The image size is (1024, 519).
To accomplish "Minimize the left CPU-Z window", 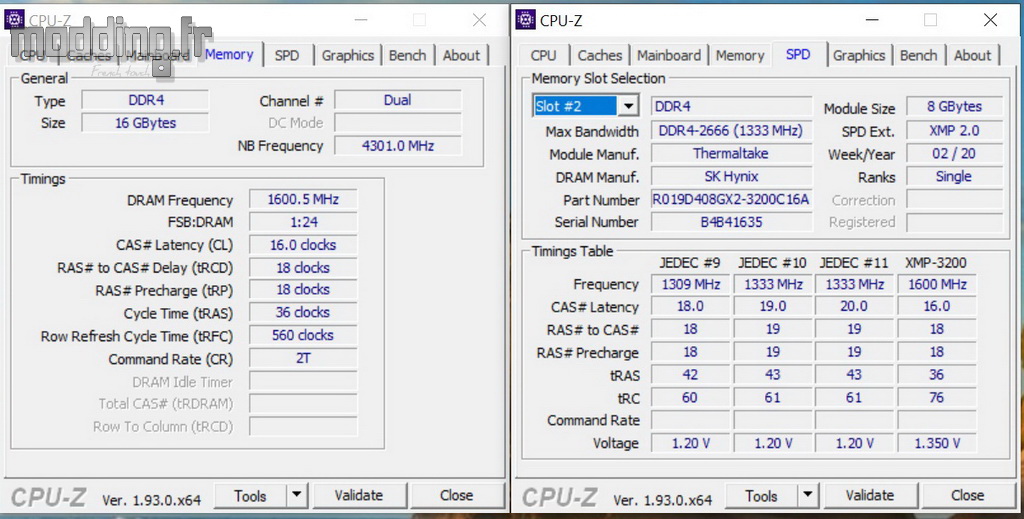I will pos(360,20).
